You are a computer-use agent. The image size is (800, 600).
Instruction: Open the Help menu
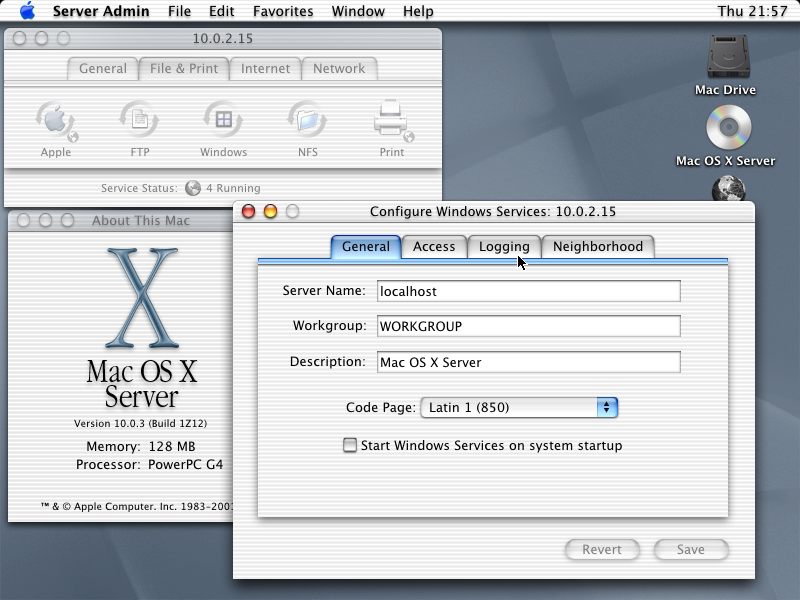418,11
